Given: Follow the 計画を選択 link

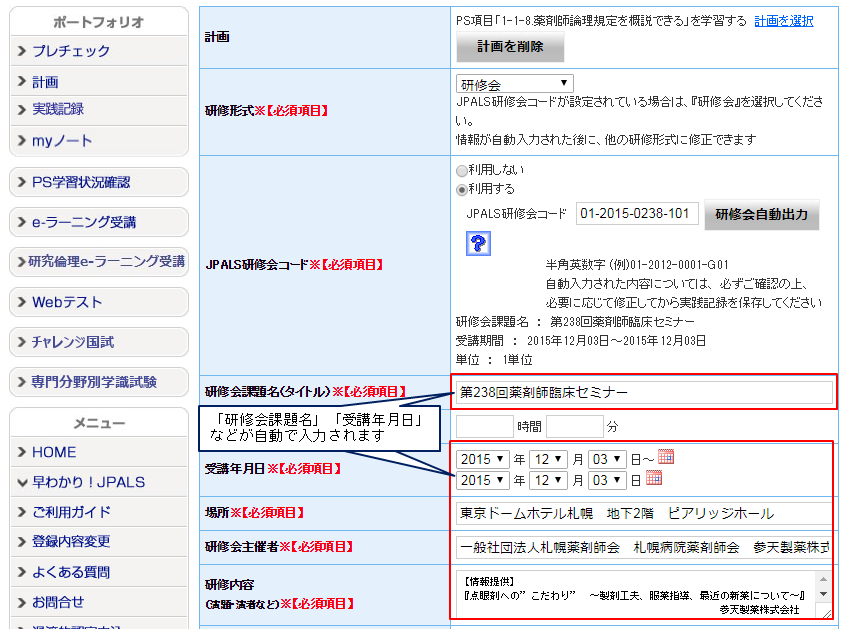Looking at the screenshot, I should point(783,21).
